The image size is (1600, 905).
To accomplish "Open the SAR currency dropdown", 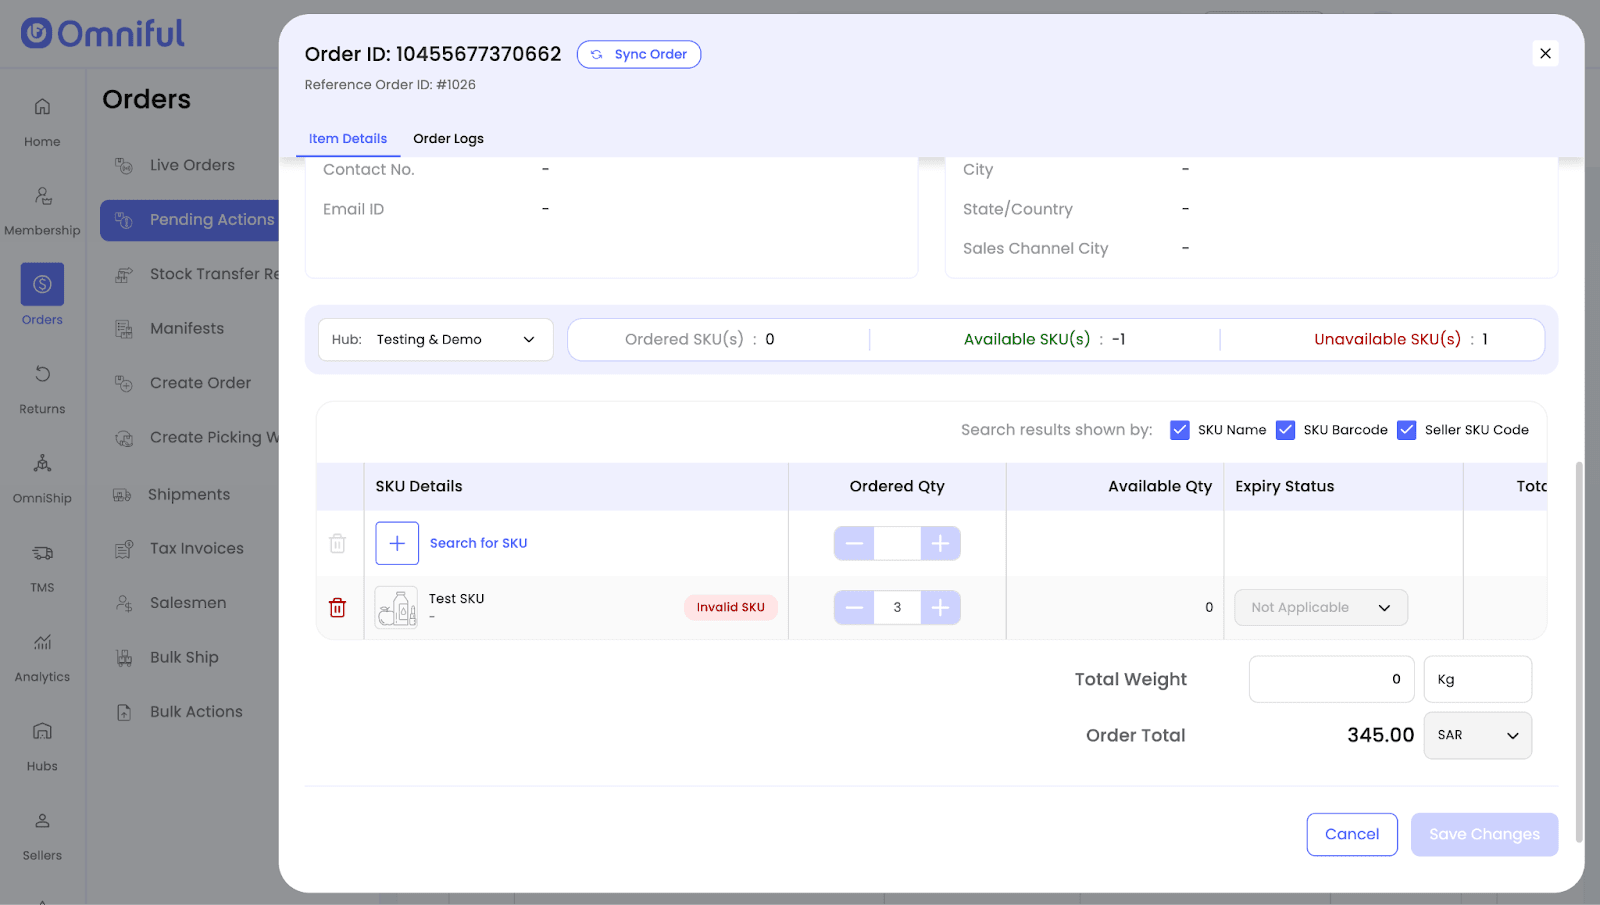I will (1477, 735).
